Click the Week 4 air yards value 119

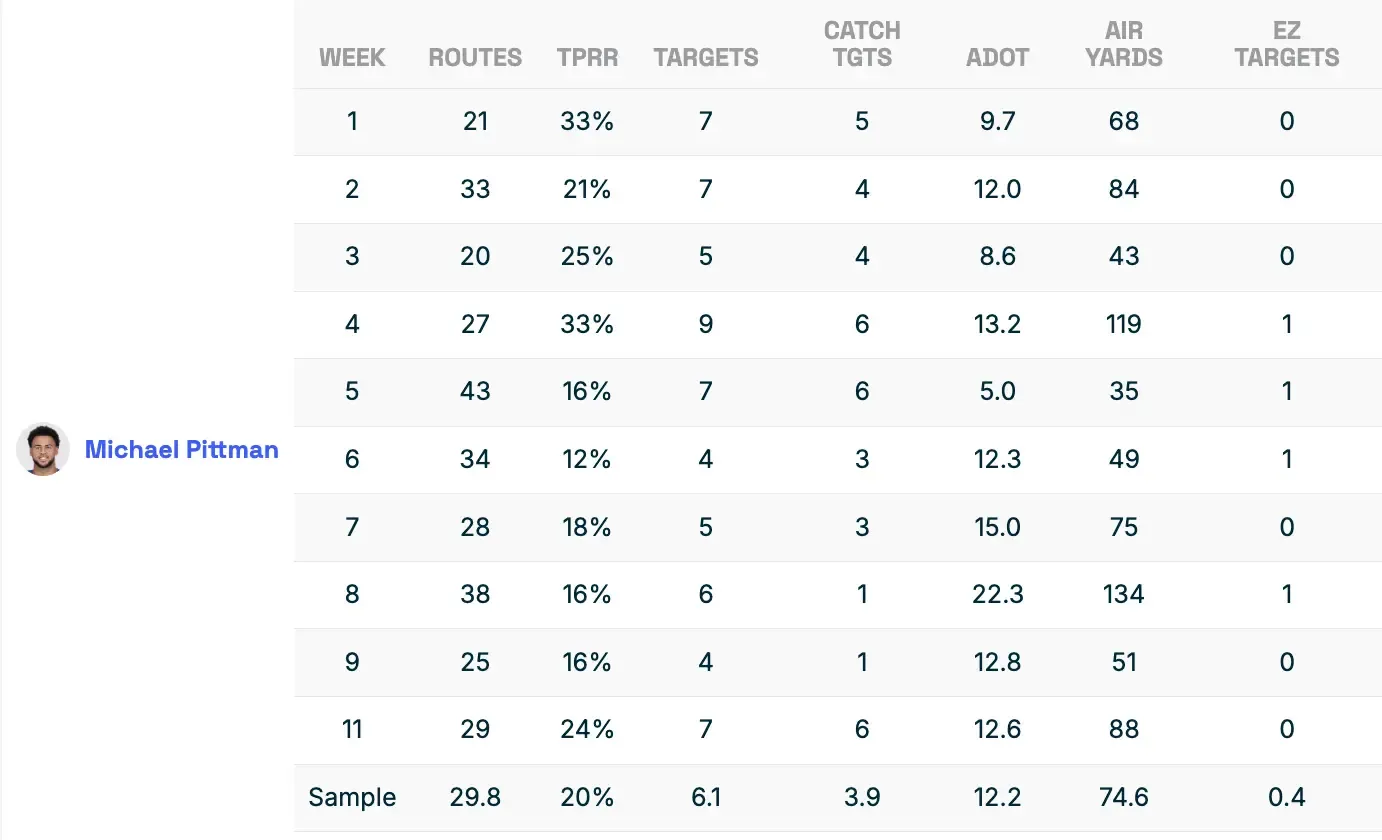(x=1124, y=325)
